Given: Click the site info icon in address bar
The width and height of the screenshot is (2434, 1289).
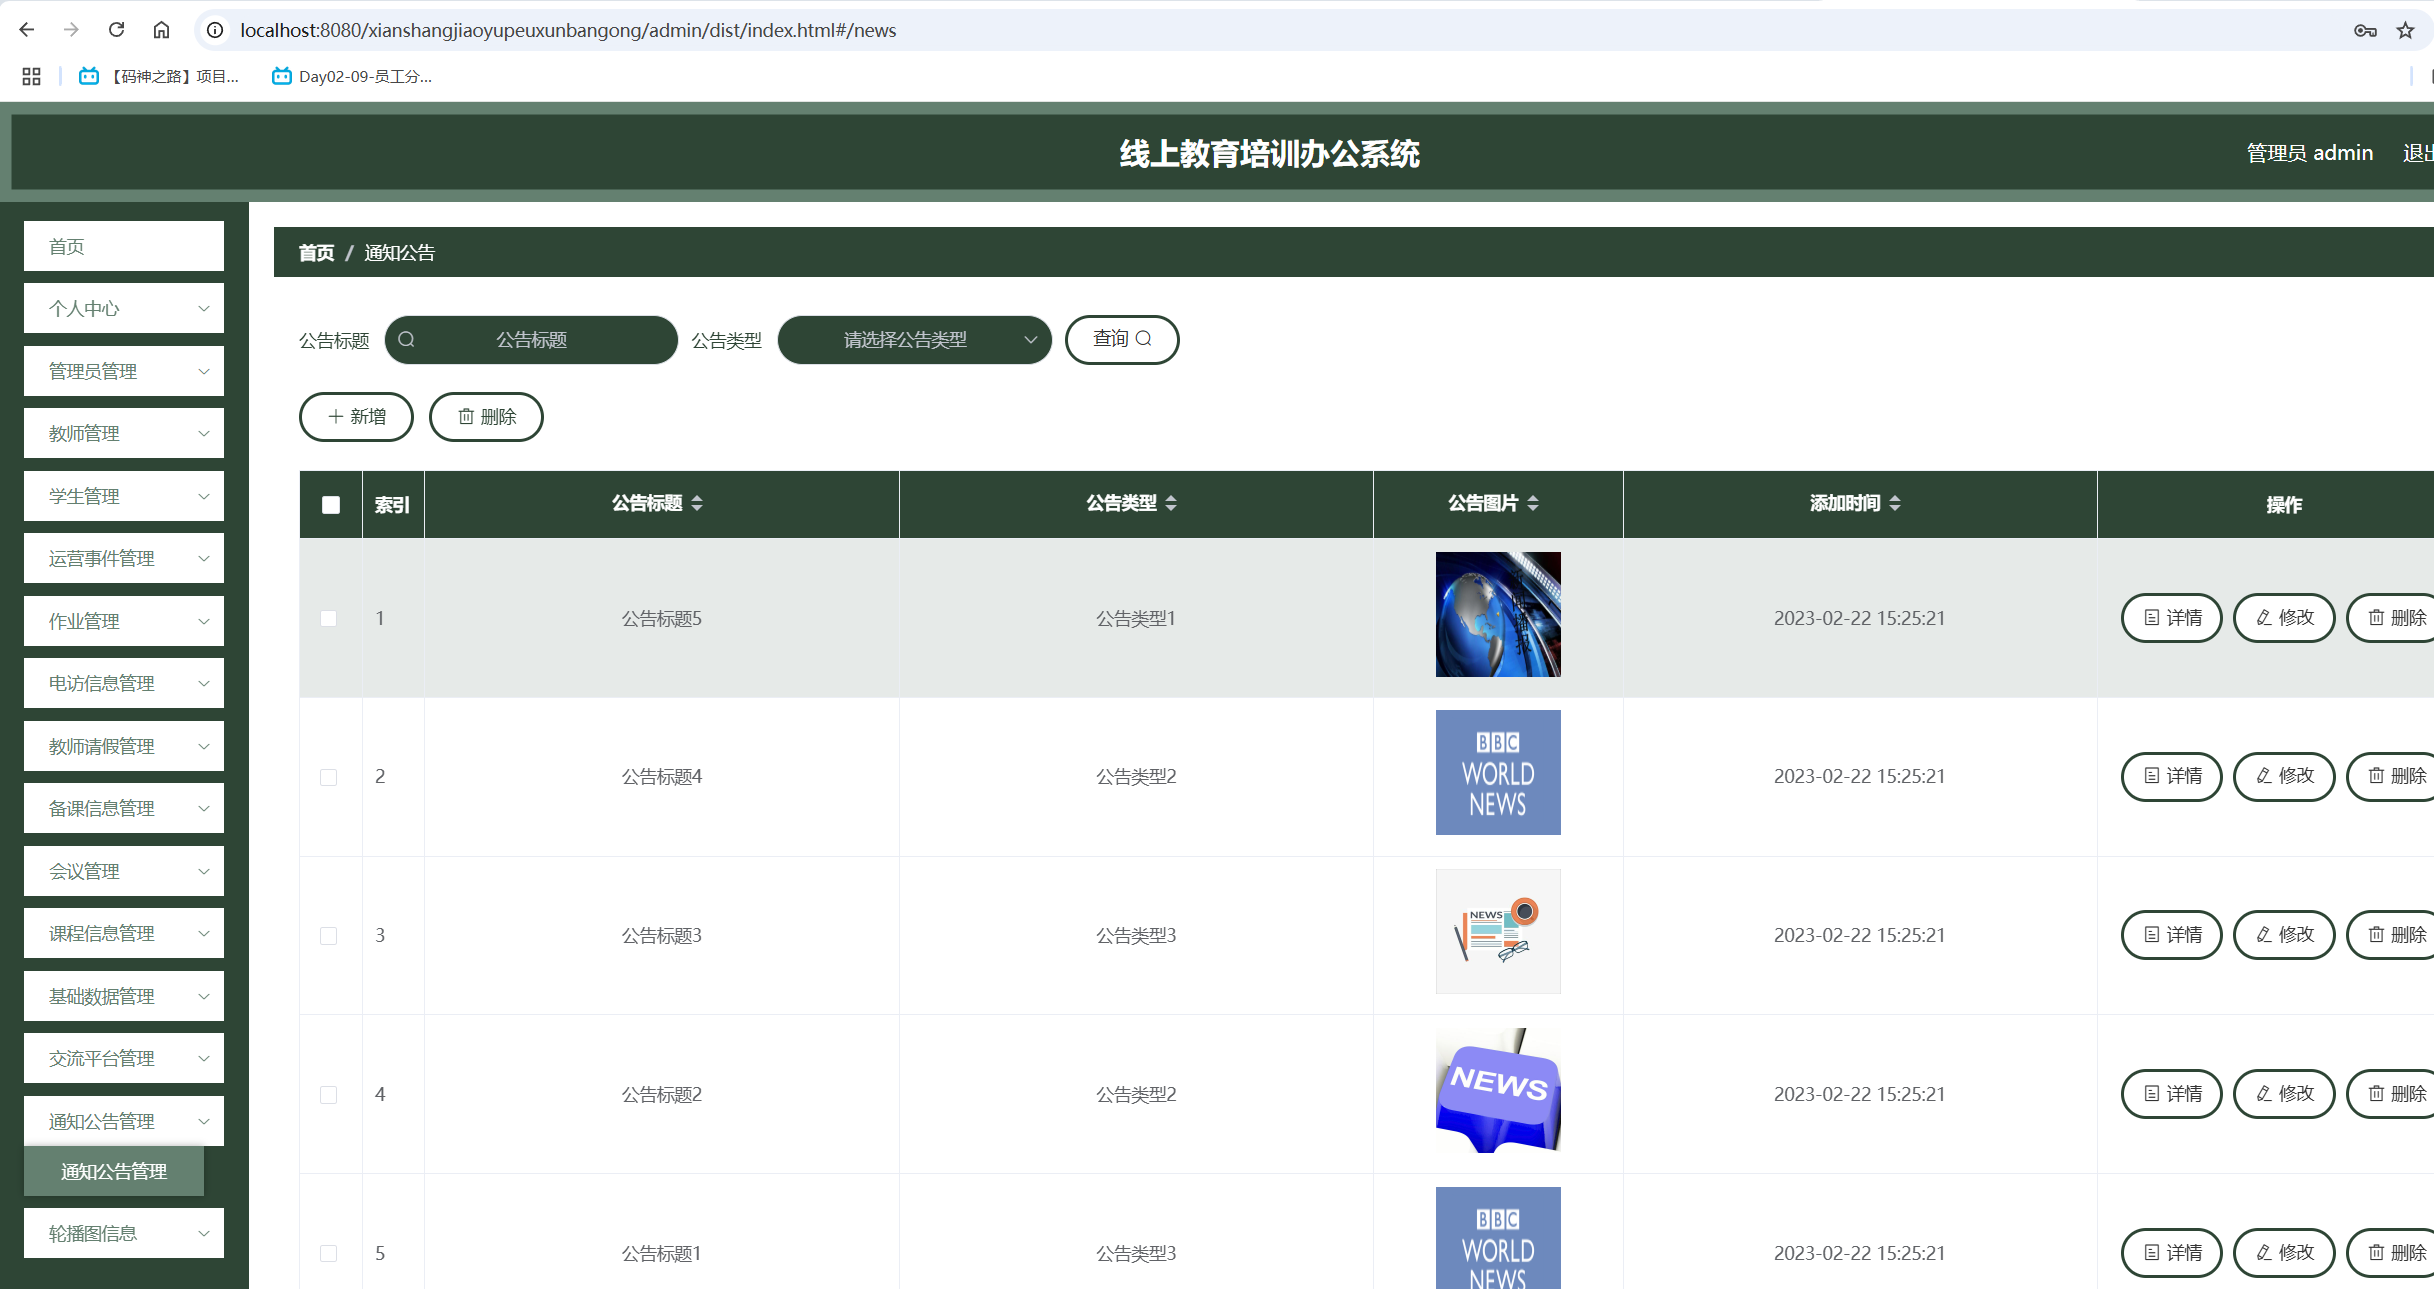Looking at the screenshot, I should point(215,30).
